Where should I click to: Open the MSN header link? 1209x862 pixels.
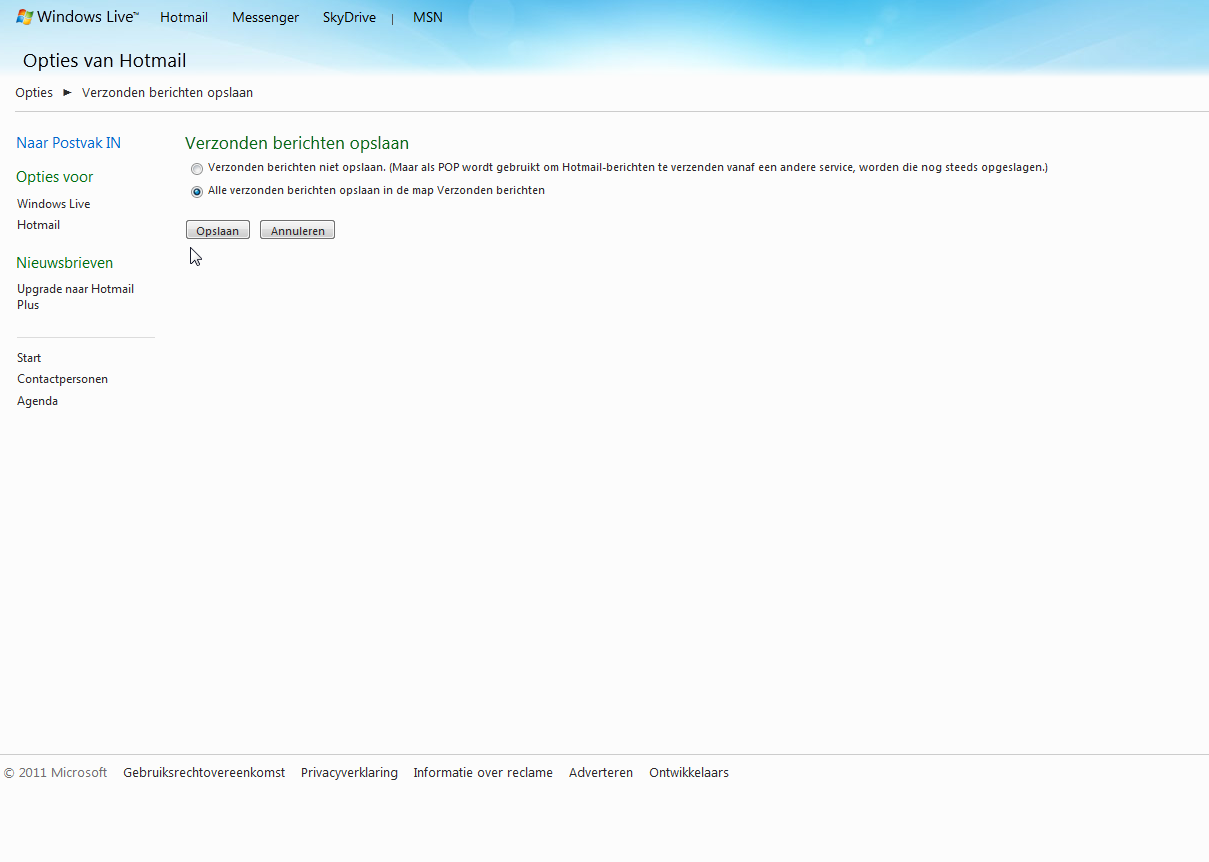point(427,17)
